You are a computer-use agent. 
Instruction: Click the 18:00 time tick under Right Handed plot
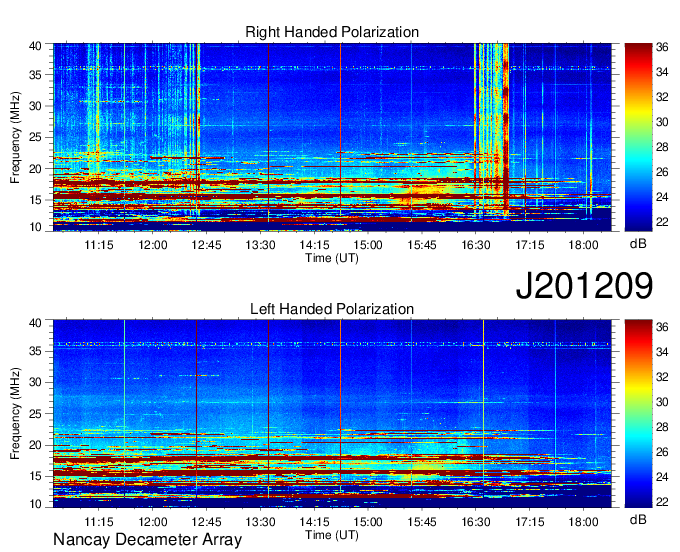pos(583,245)
